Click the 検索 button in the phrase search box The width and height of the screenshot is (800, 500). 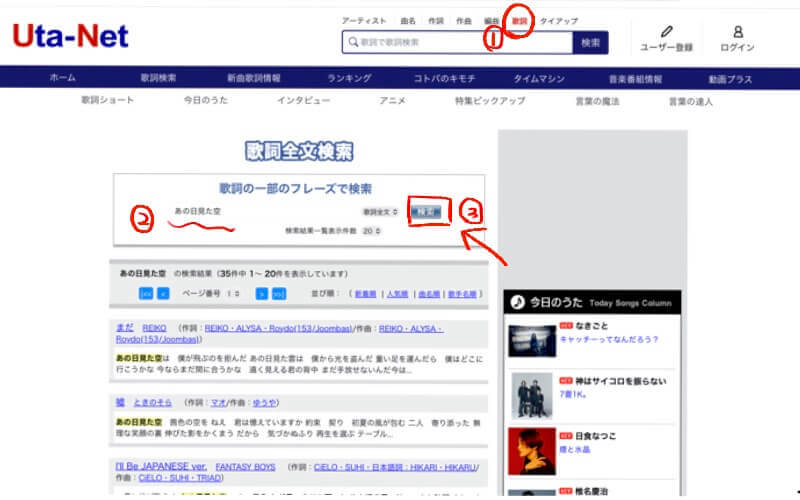(x=427, y=212)
